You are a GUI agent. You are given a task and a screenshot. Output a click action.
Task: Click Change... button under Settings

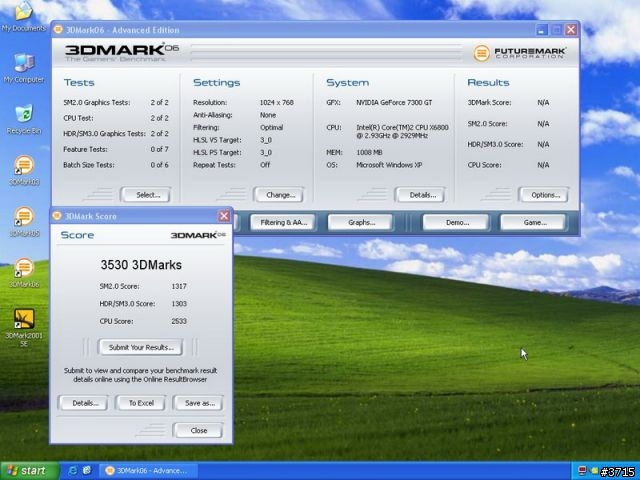(279, 195)
